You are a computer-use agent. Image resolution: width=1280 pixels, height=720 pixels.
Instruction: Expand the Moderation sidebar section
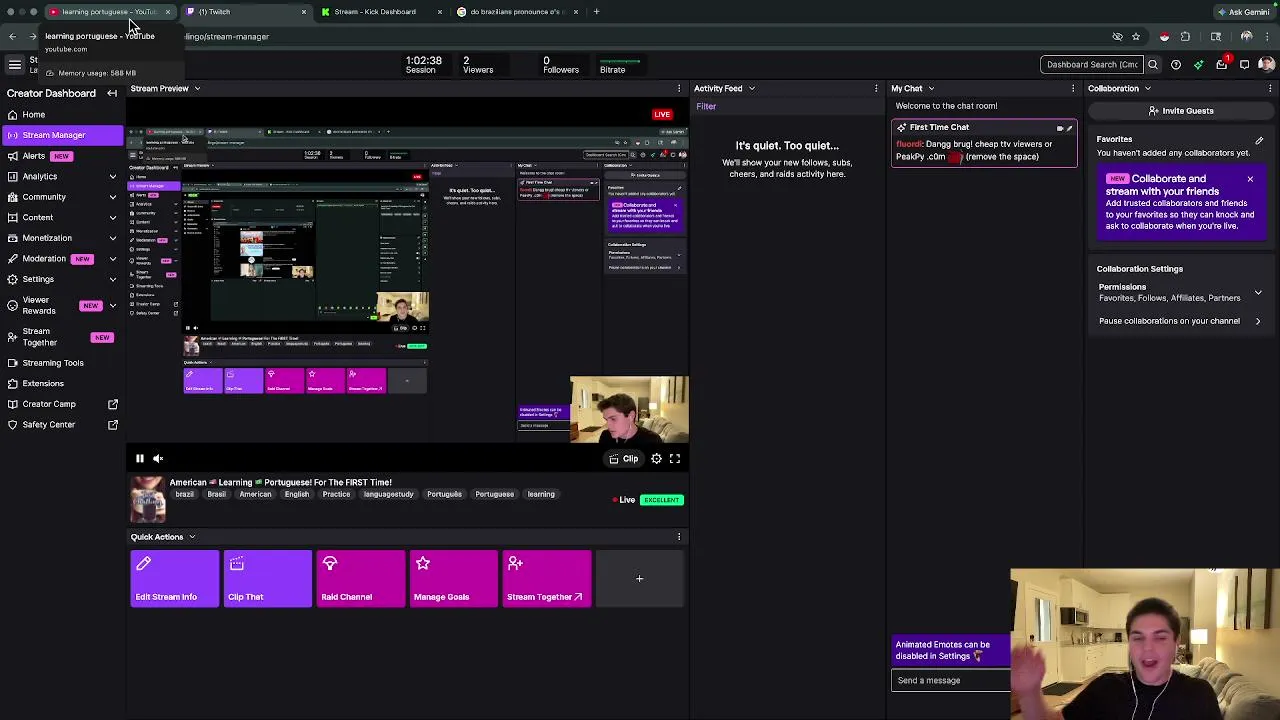click(112, 259)
